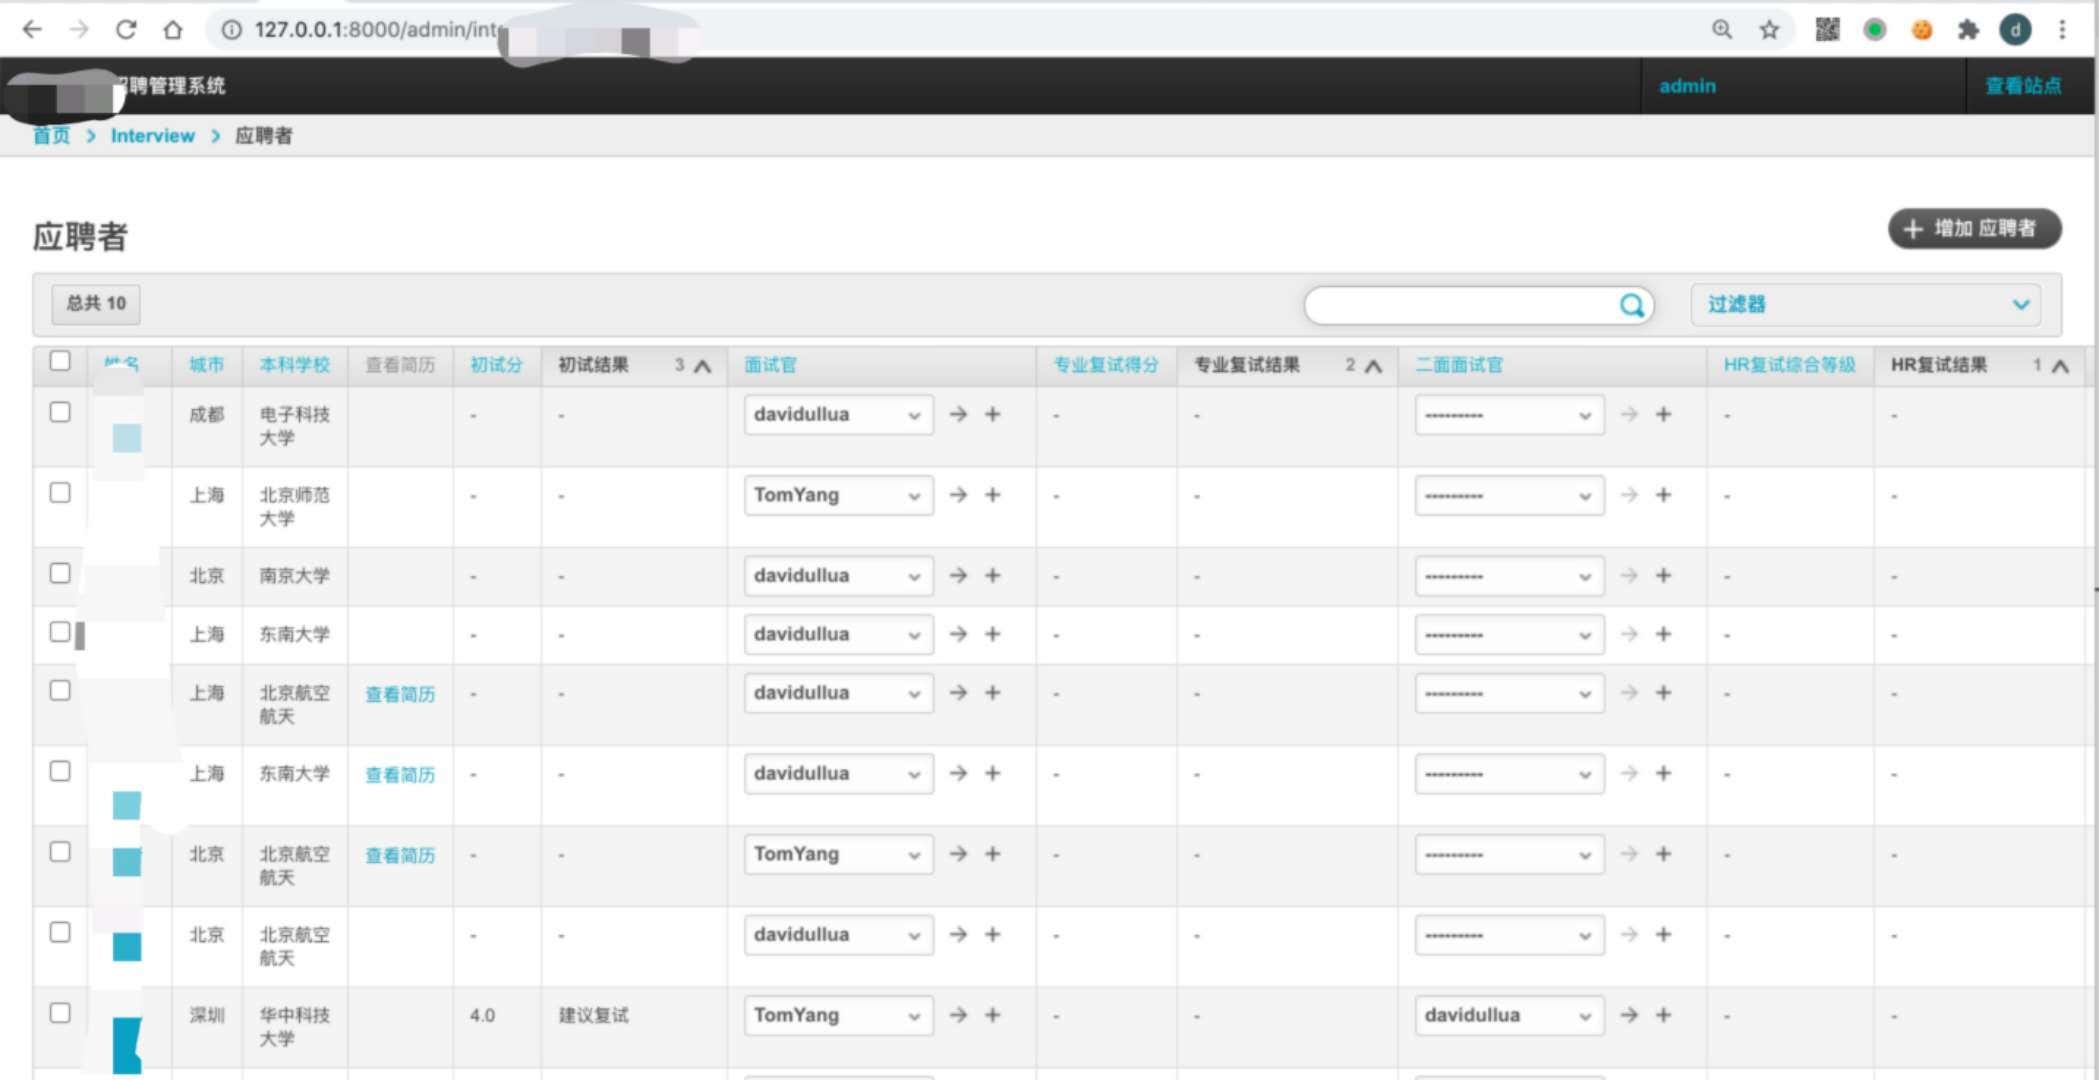This screenshot has height=1080, width=2099.
Task: Click the admin user link in the top bar
Action: tap(1687, 86)
